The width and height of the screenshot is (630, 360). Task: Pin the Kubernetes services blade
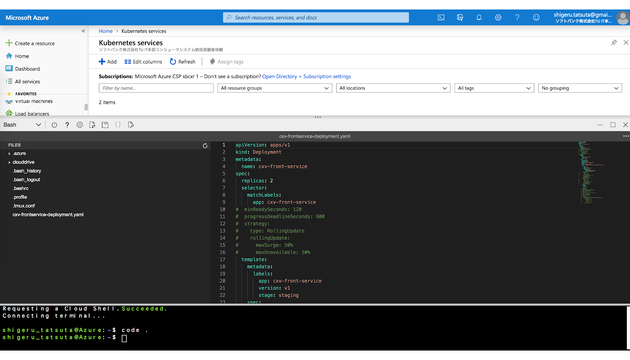click(614, 43)
